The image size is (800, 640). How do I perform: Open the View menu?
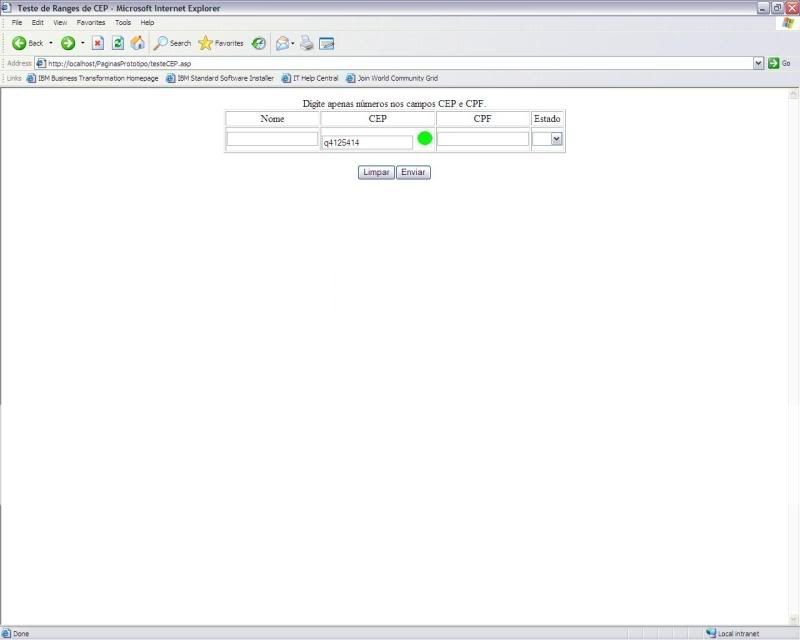tap(60, 22)
